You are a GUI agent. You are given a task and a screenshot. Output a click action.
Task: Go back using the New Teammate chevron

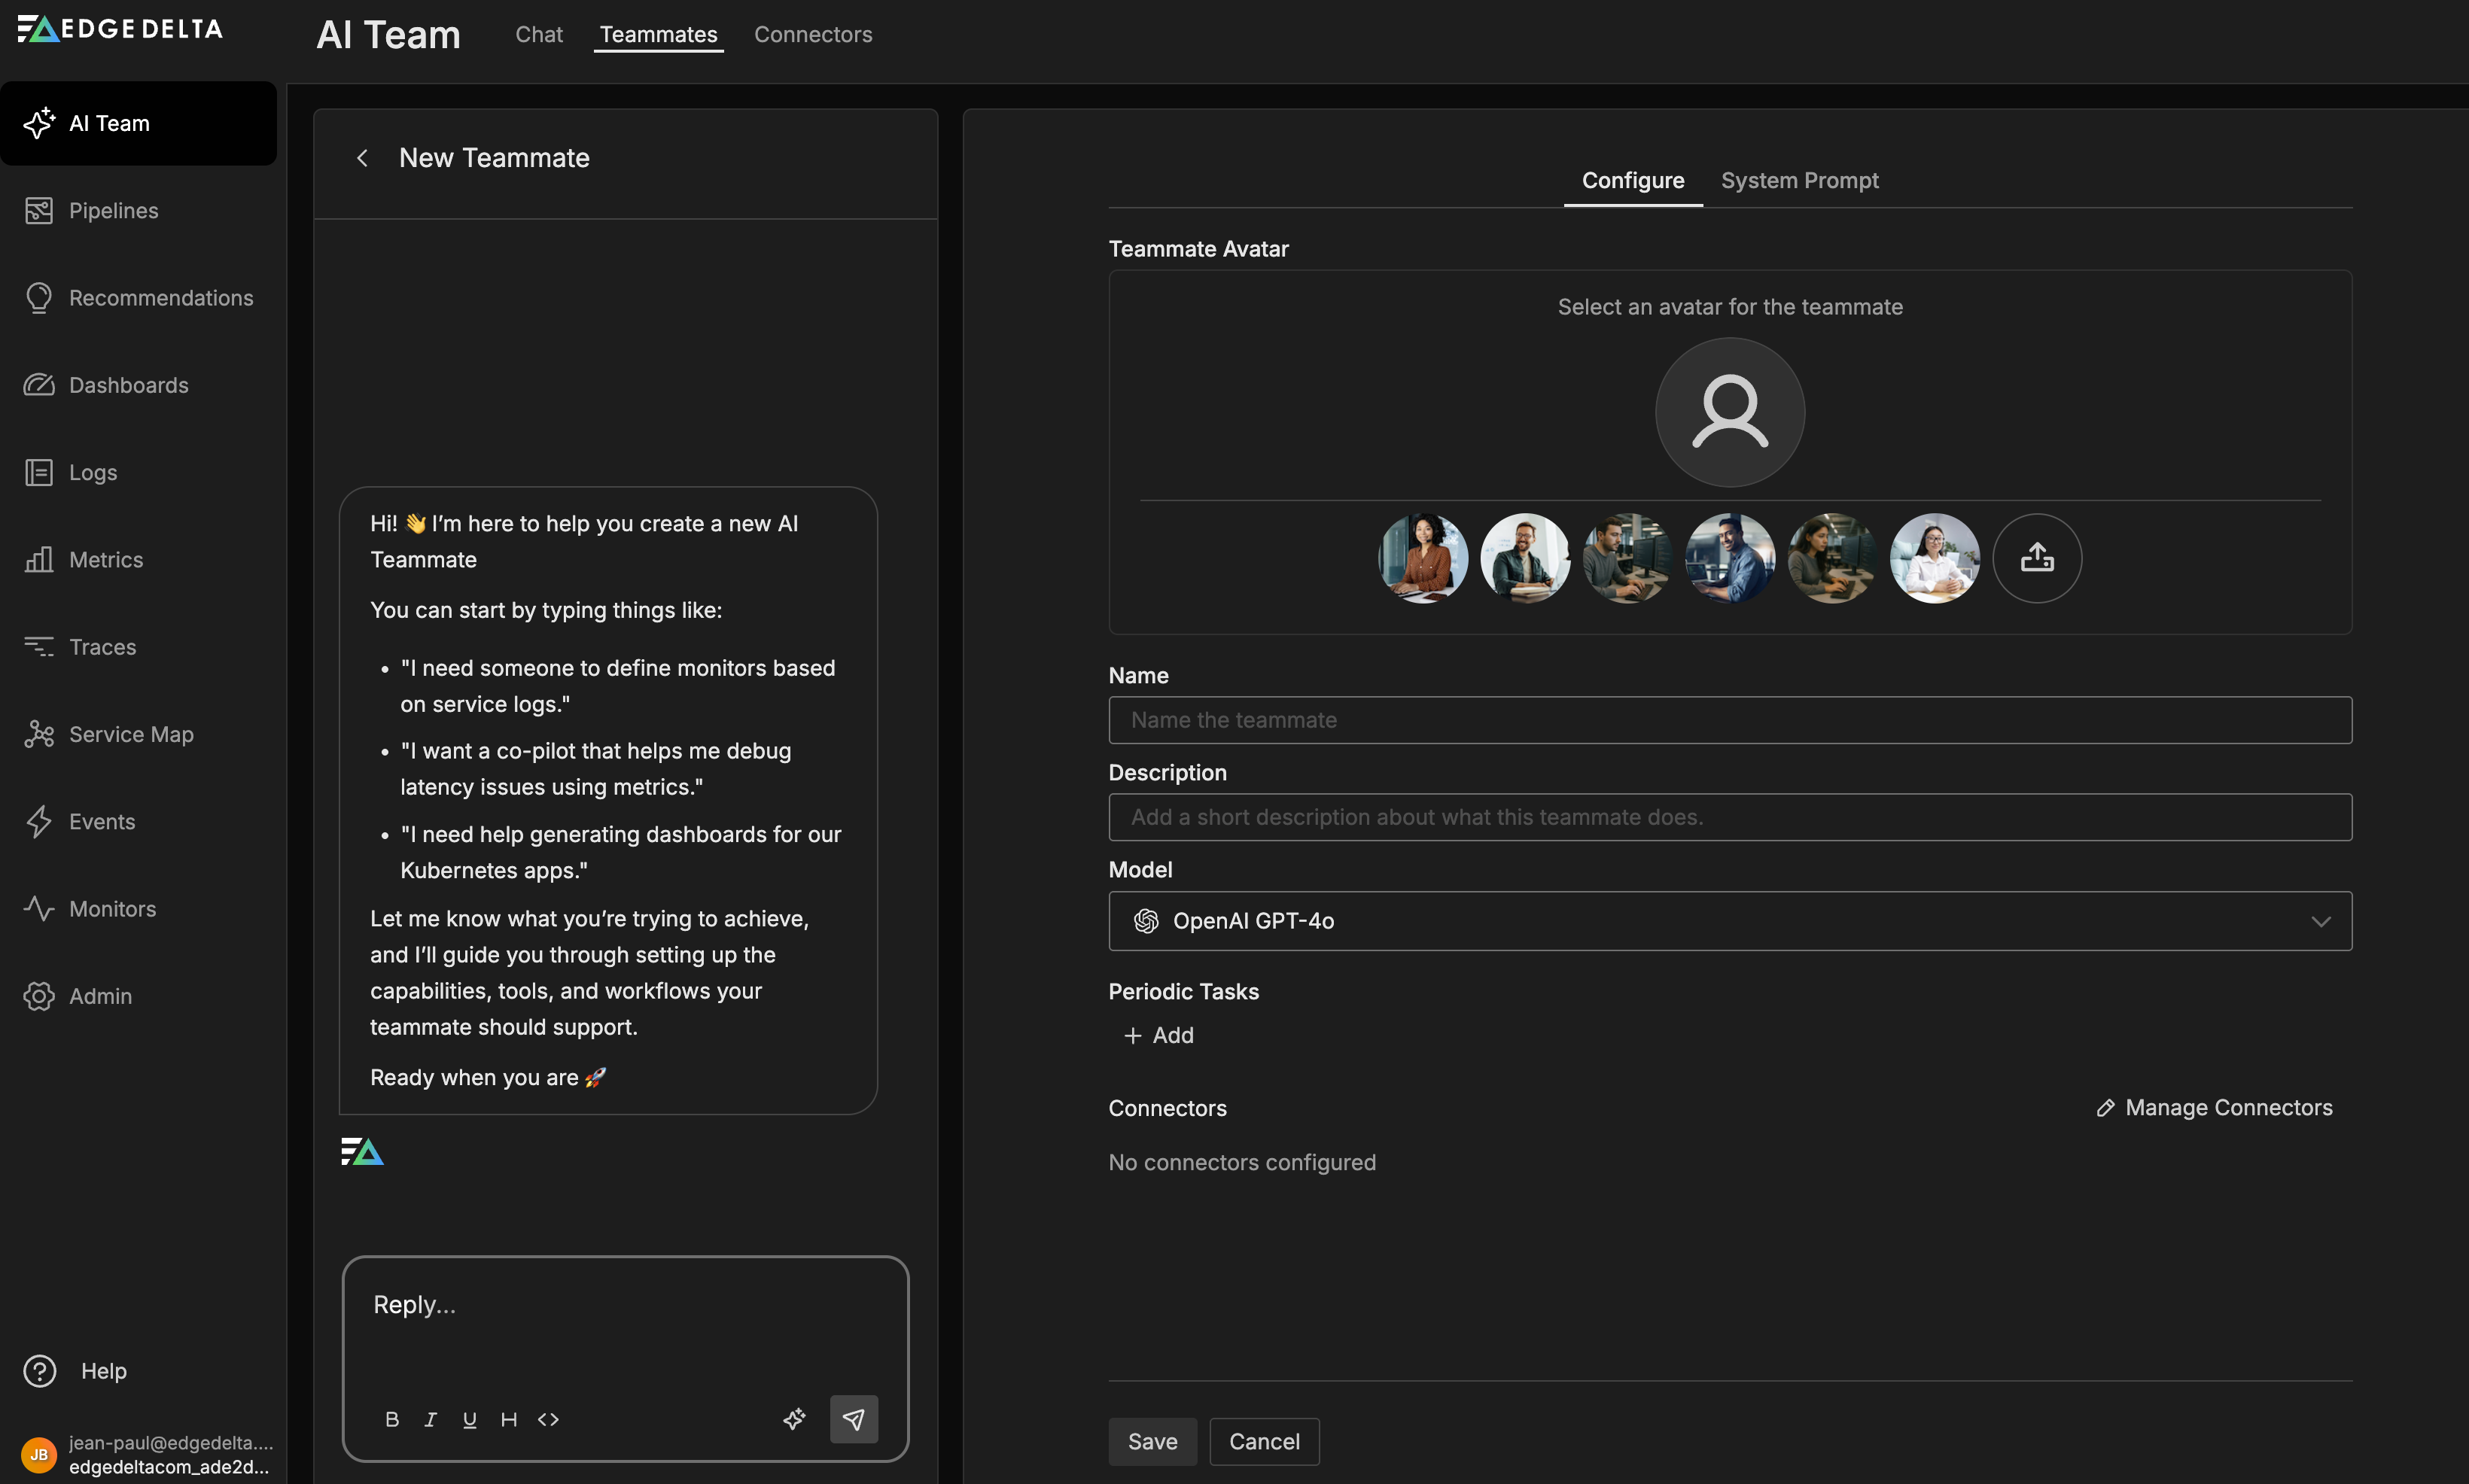363,158
